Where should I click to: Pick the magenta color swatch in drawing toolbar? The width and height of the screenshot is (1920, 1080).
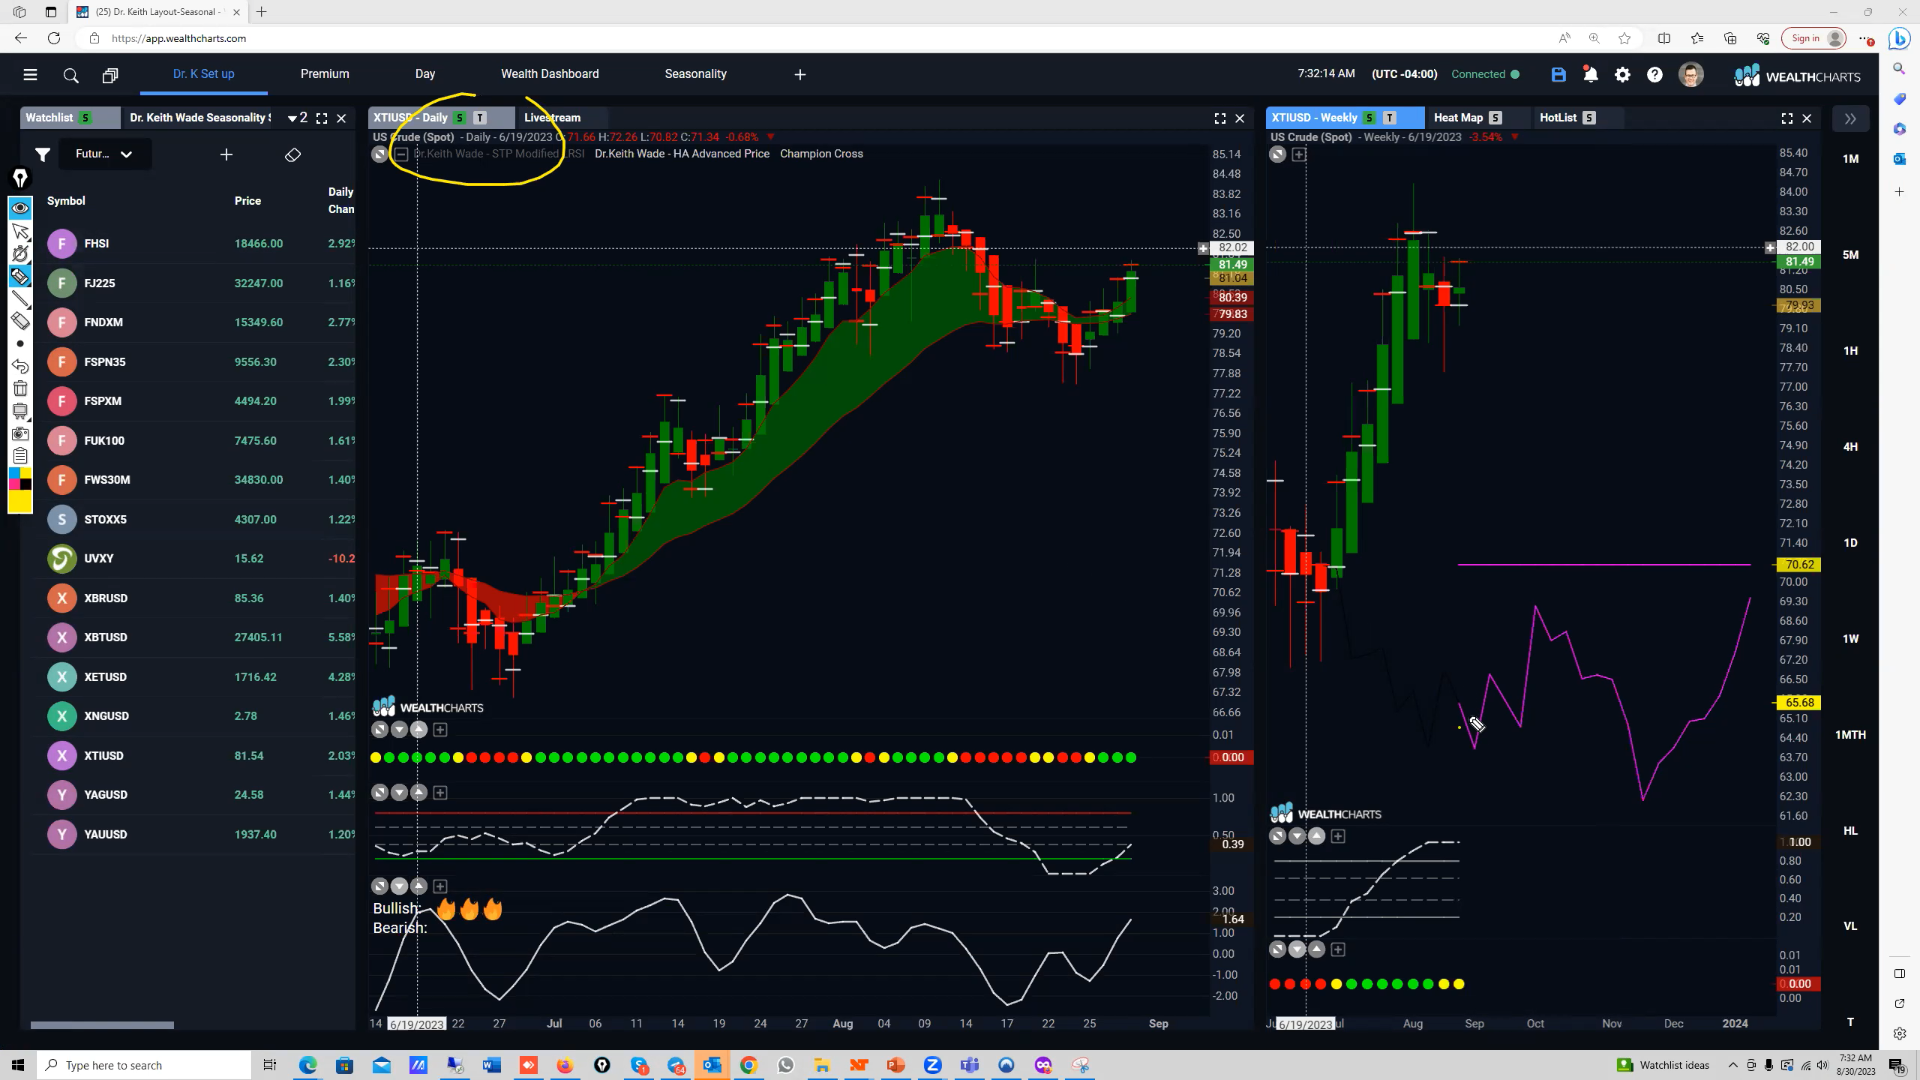(x=14, y=485)
